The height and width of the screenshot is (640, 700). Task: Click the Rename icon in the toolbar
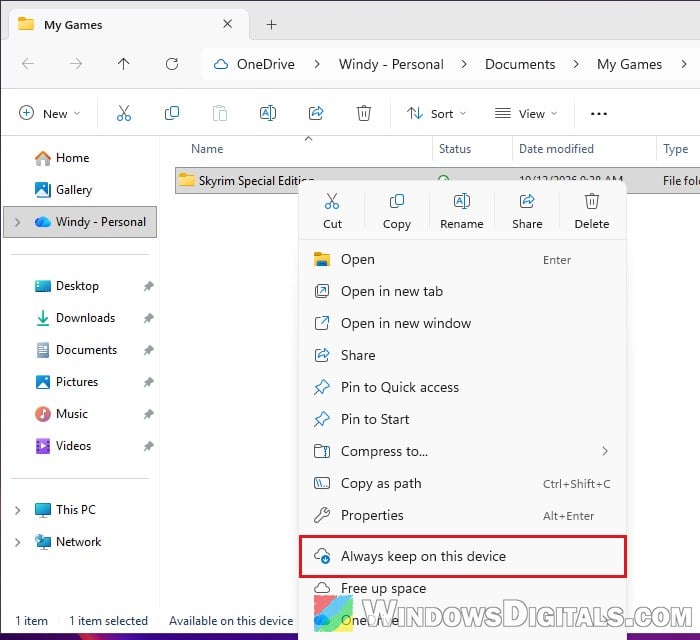point(268,113)
